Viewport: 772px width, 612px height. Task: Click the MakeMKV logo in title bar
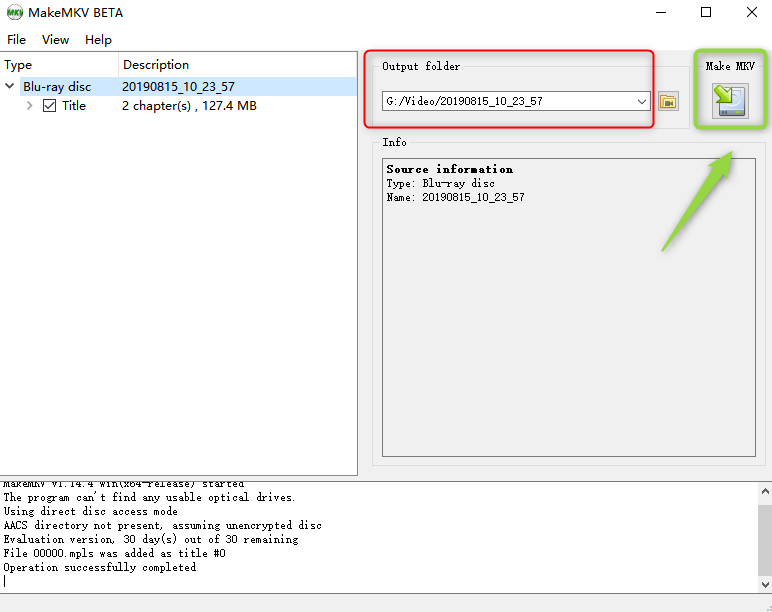(15, 12)
